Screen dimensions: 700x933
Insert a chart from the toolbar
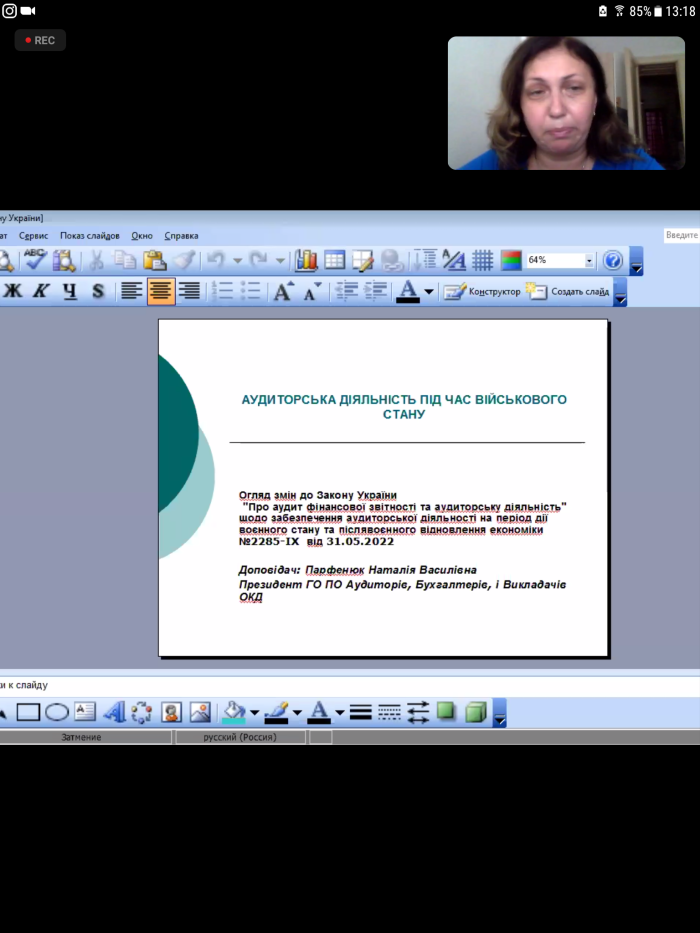click(x=306, y=261)
